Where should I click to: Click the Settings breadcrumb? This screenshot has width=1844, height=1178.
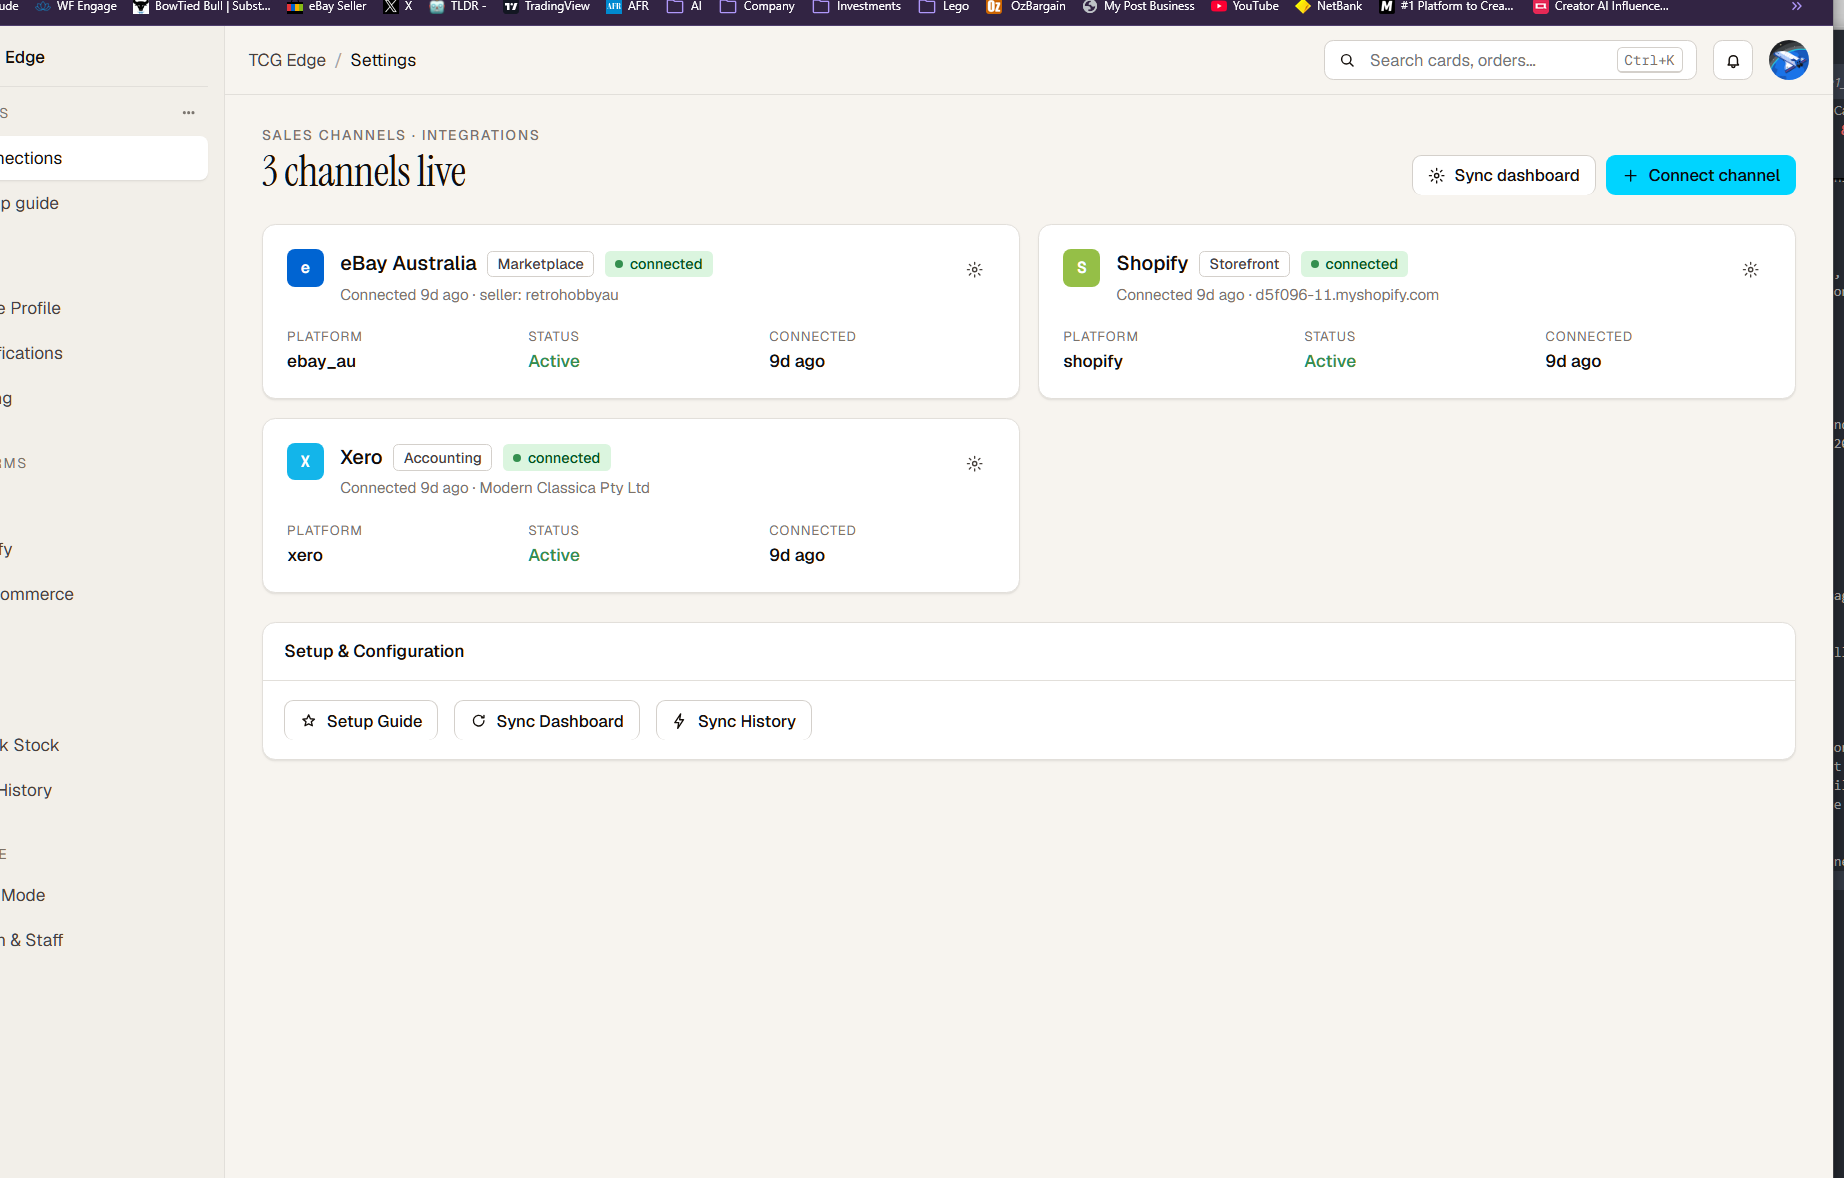click(x=383, y=60)
